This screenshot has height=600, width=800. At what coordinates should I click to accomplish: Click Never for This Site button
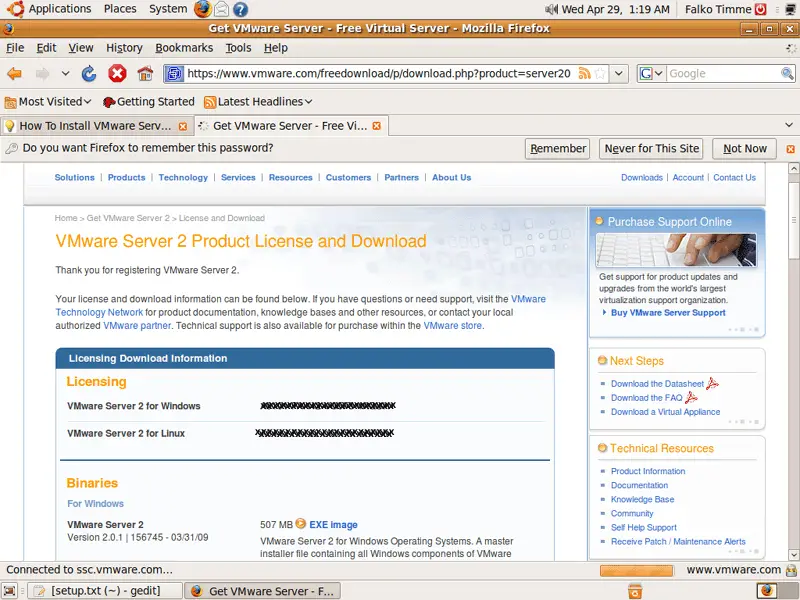click(x=651, y=148)
